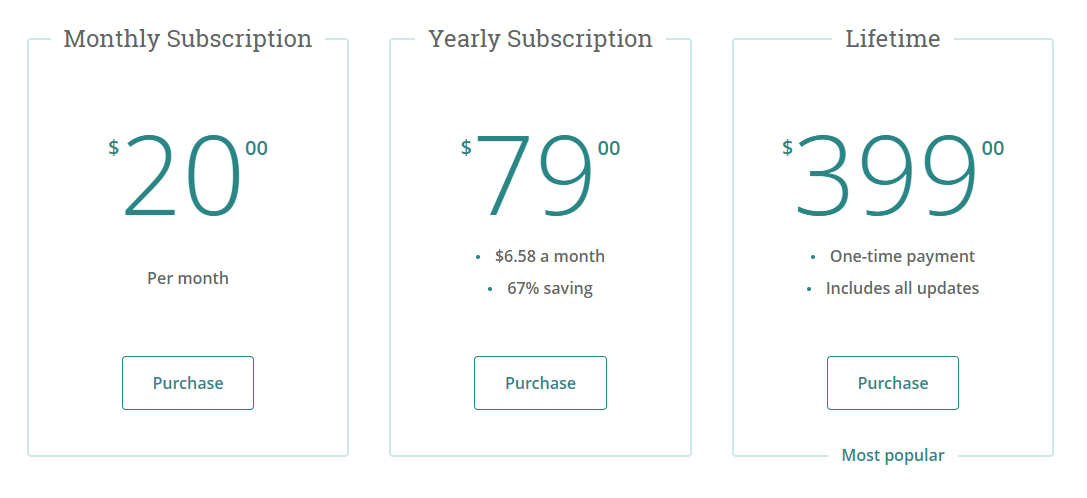Click the Most popular label

(x=892, y=456)
